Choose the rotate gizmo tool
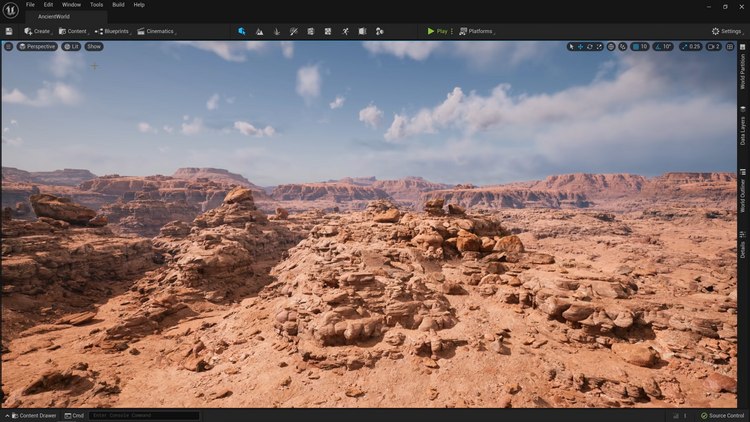750x422 pixels. tap(590, 46)
